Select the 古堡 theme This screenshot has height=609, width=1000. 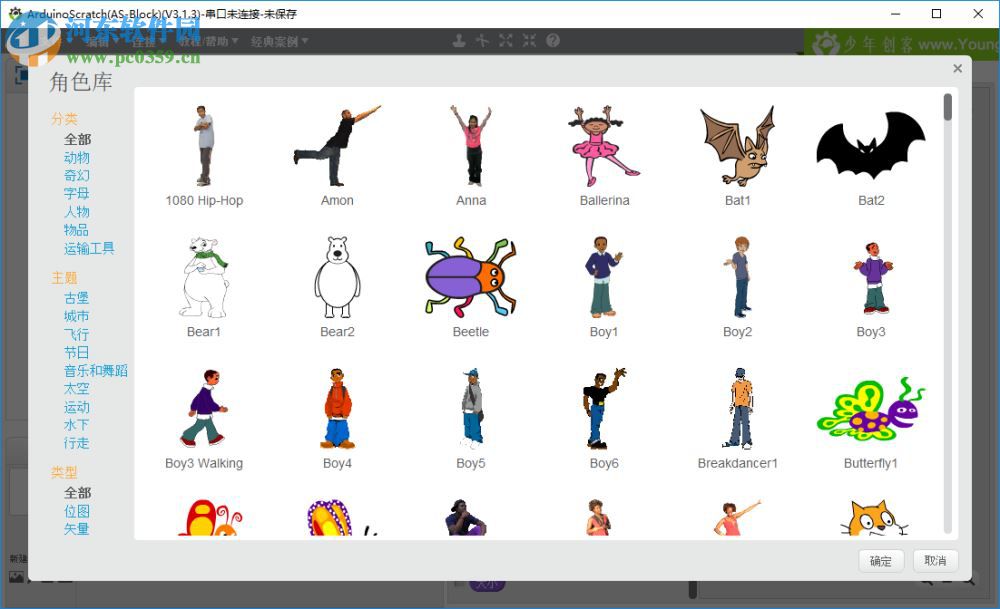coord(77,298)
